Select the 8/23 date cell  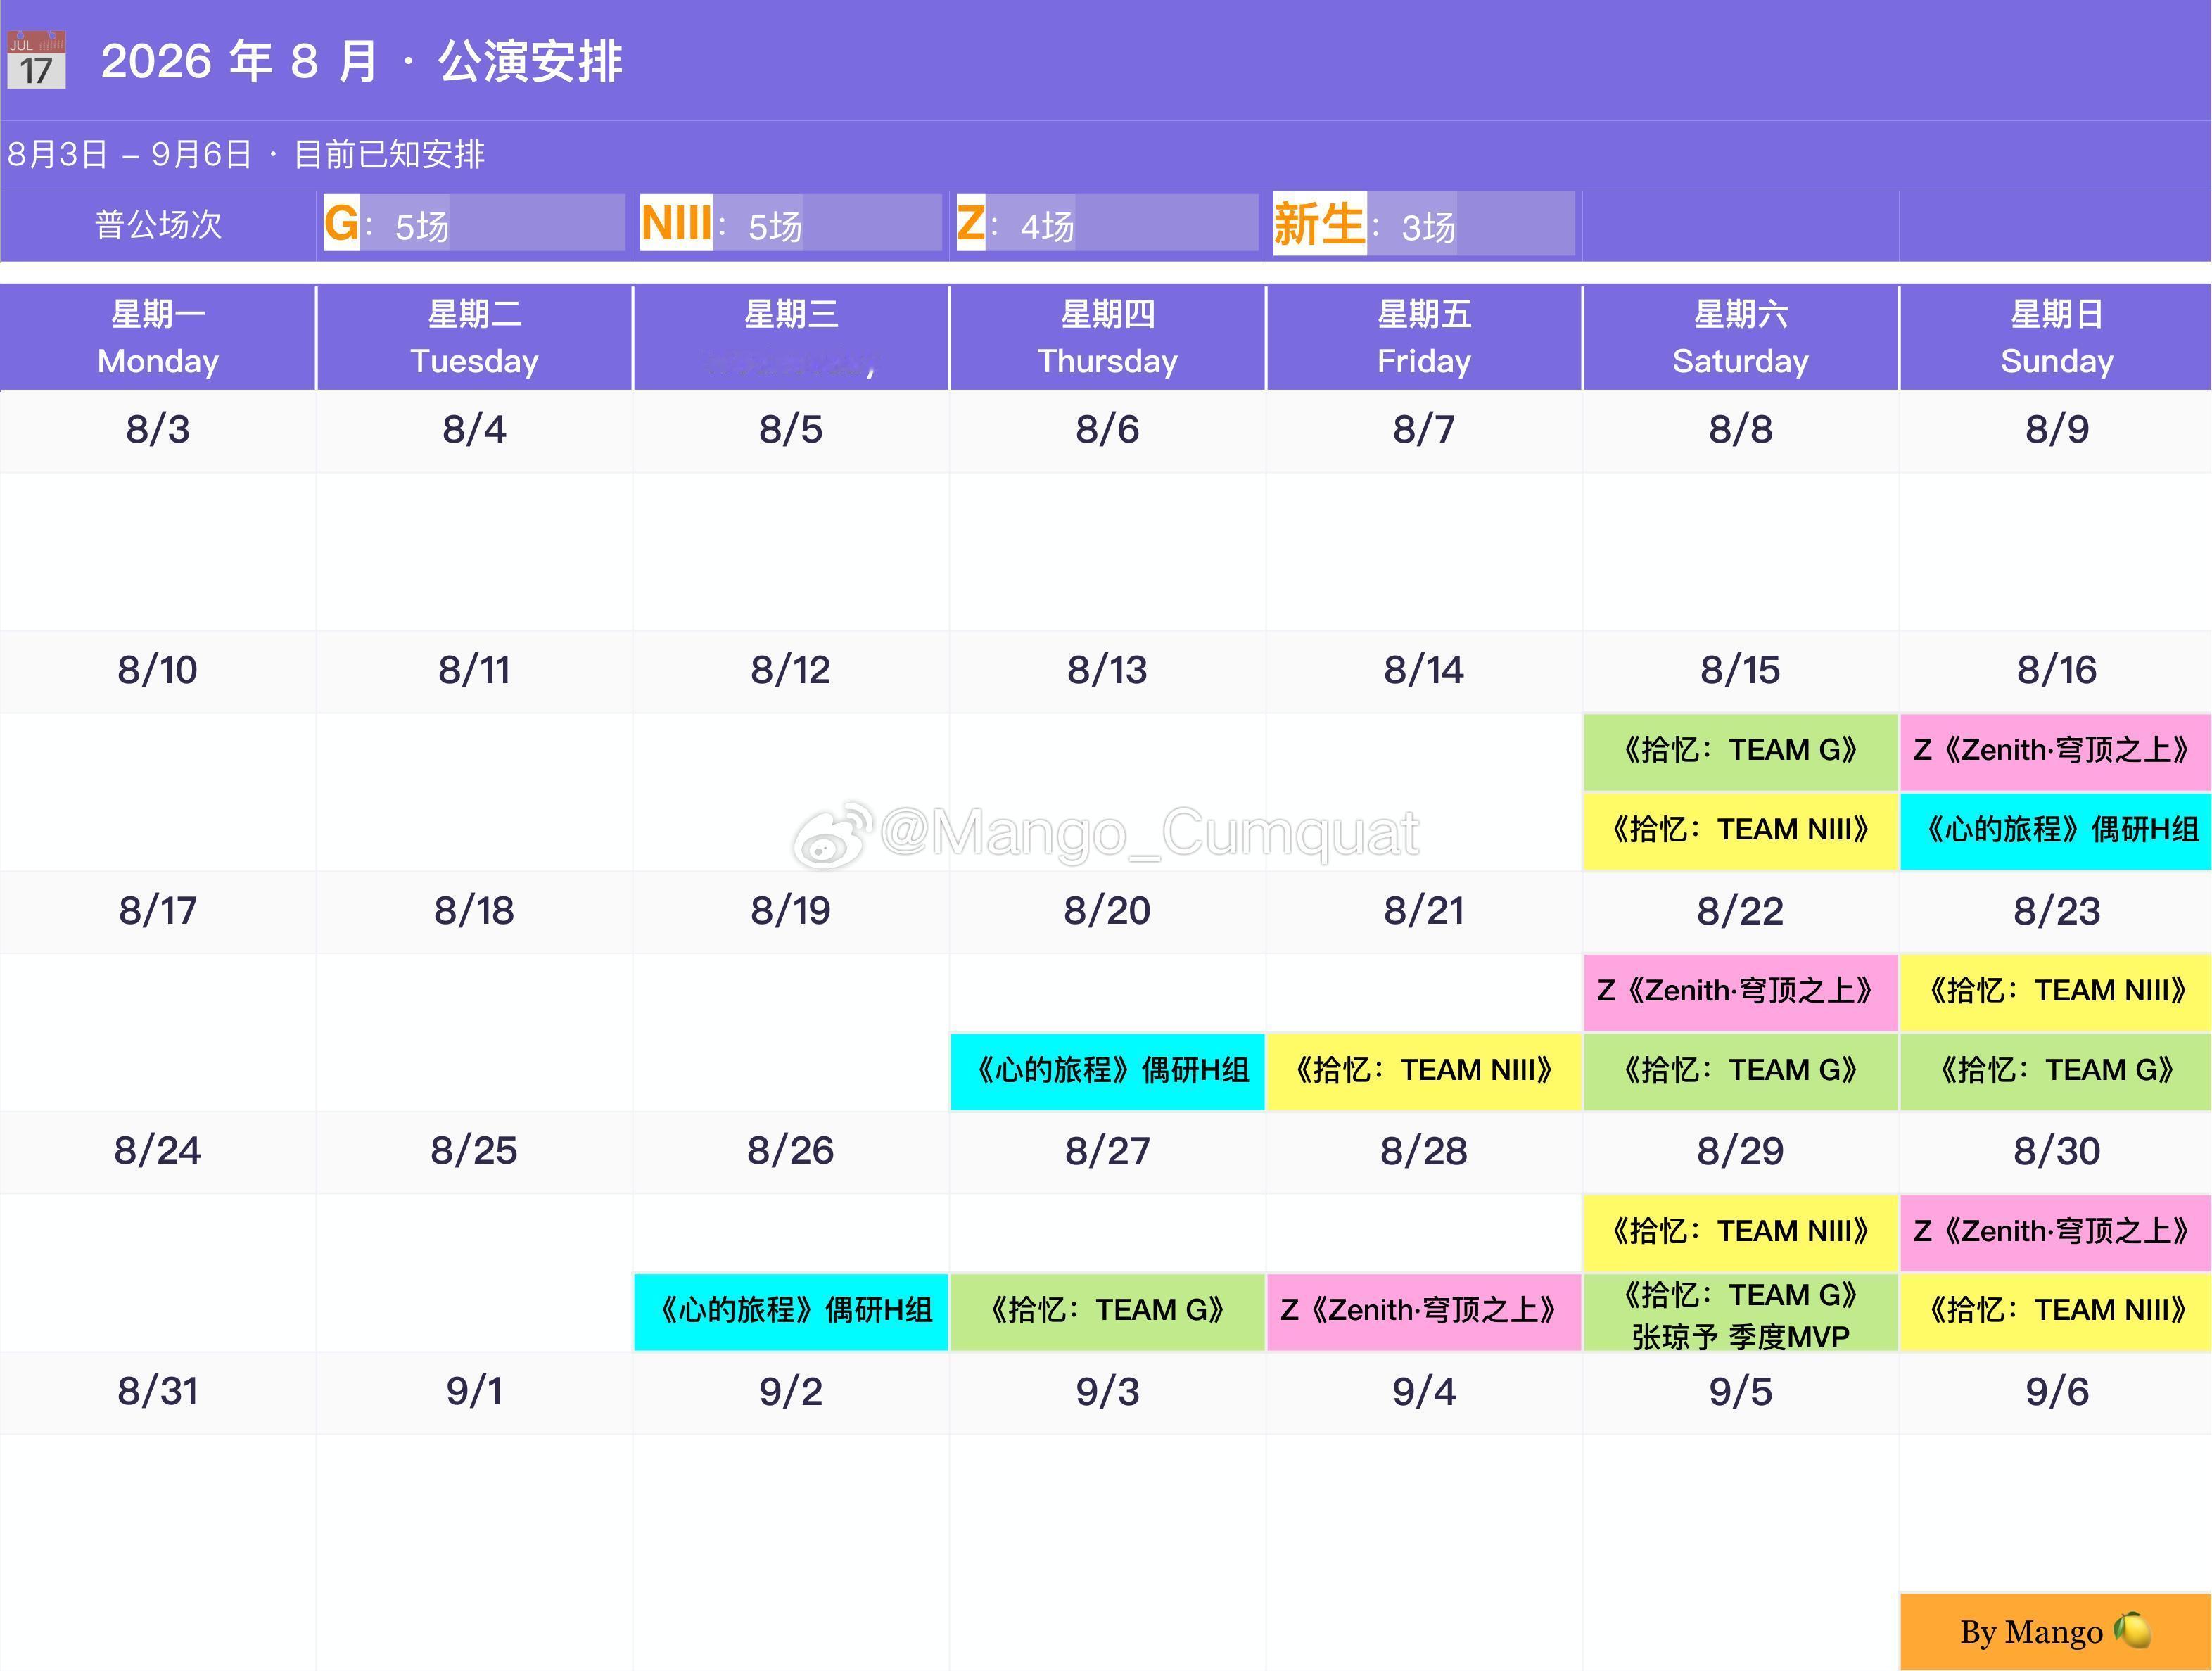[2056, 912]
